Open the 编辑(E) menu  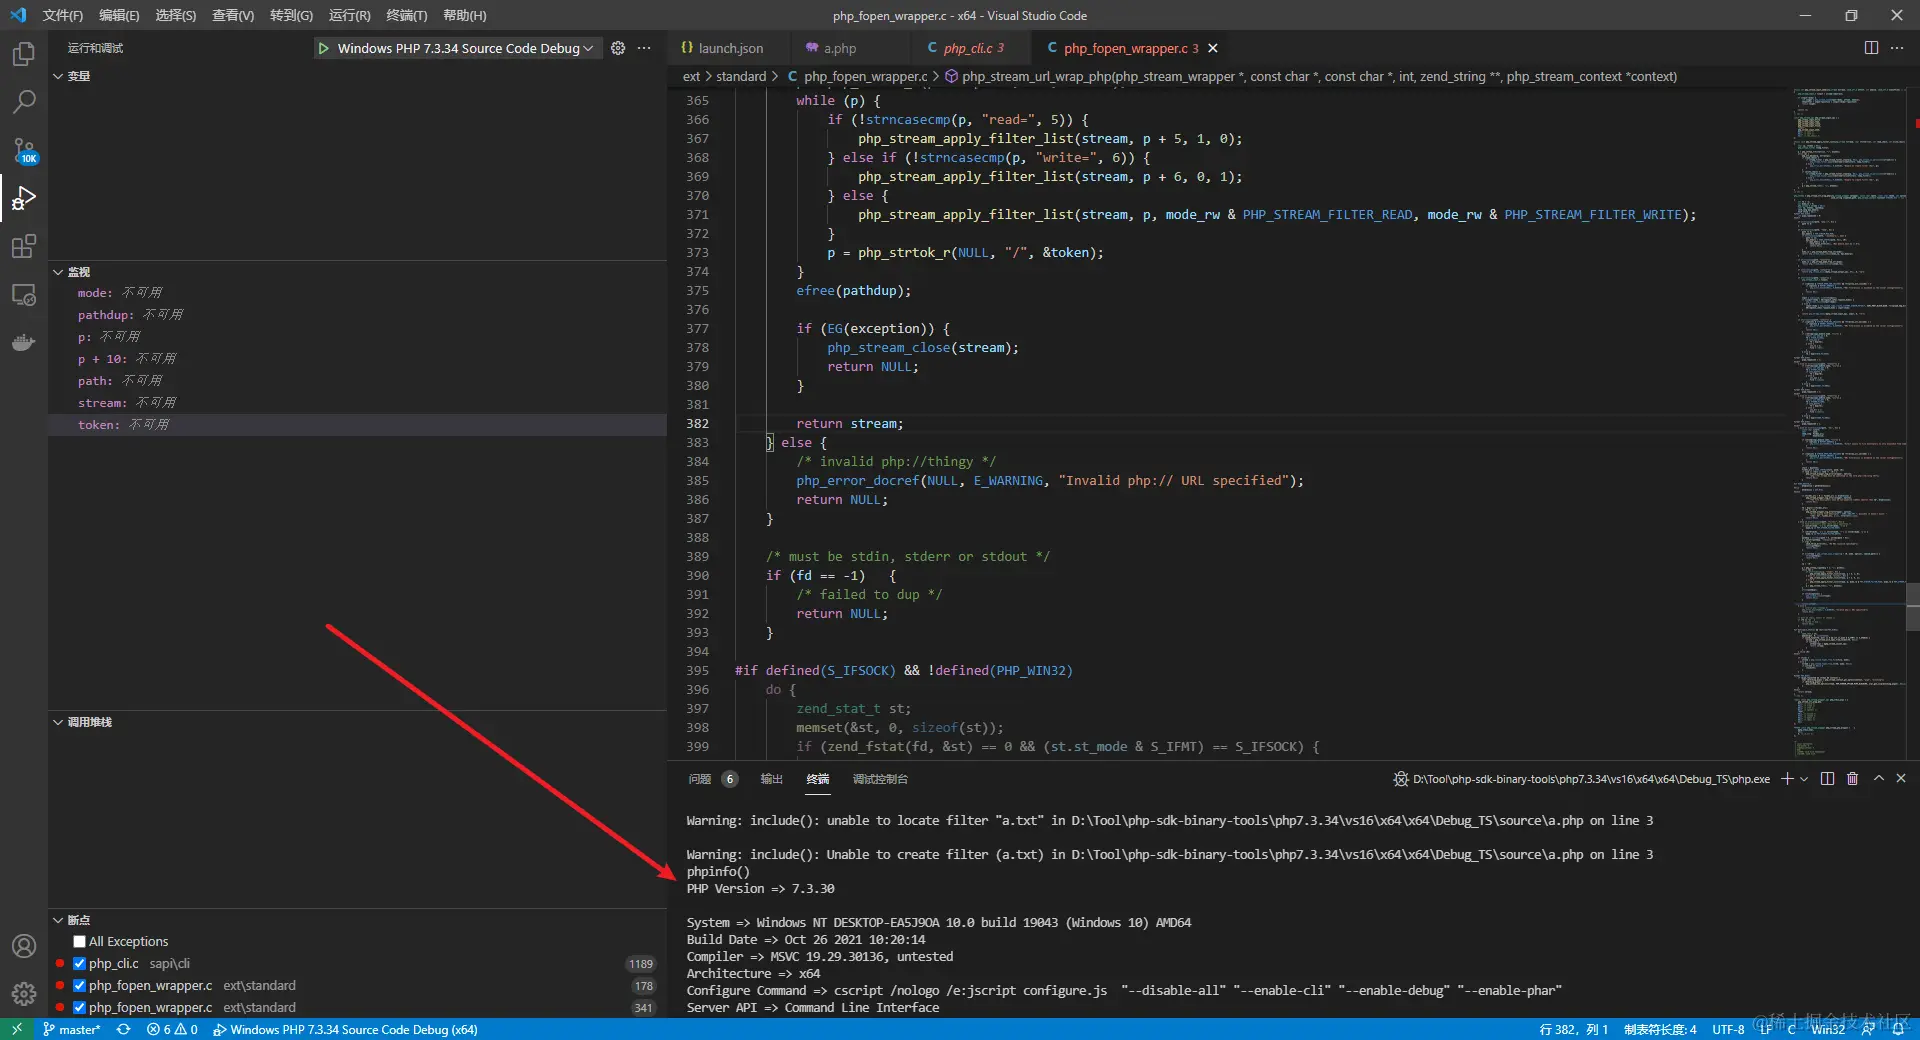(x=119, y=15)
